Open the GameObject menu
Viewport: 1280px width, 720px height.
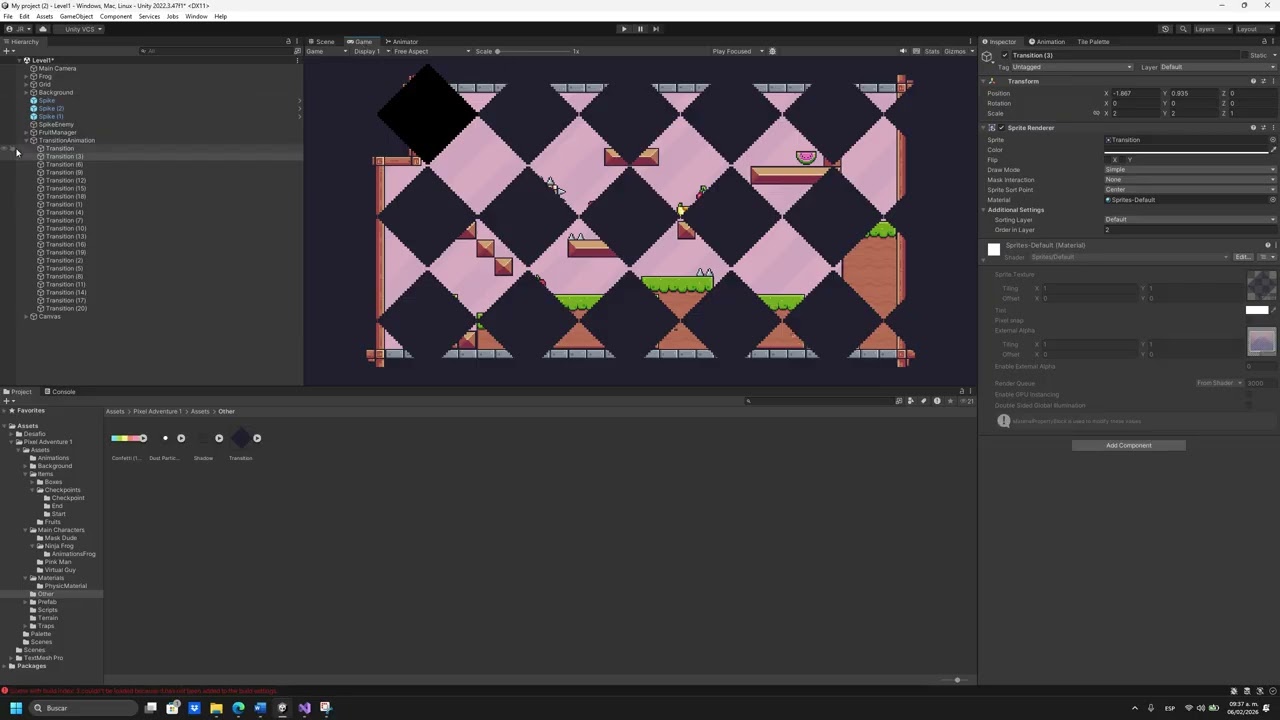click(76, 17)
